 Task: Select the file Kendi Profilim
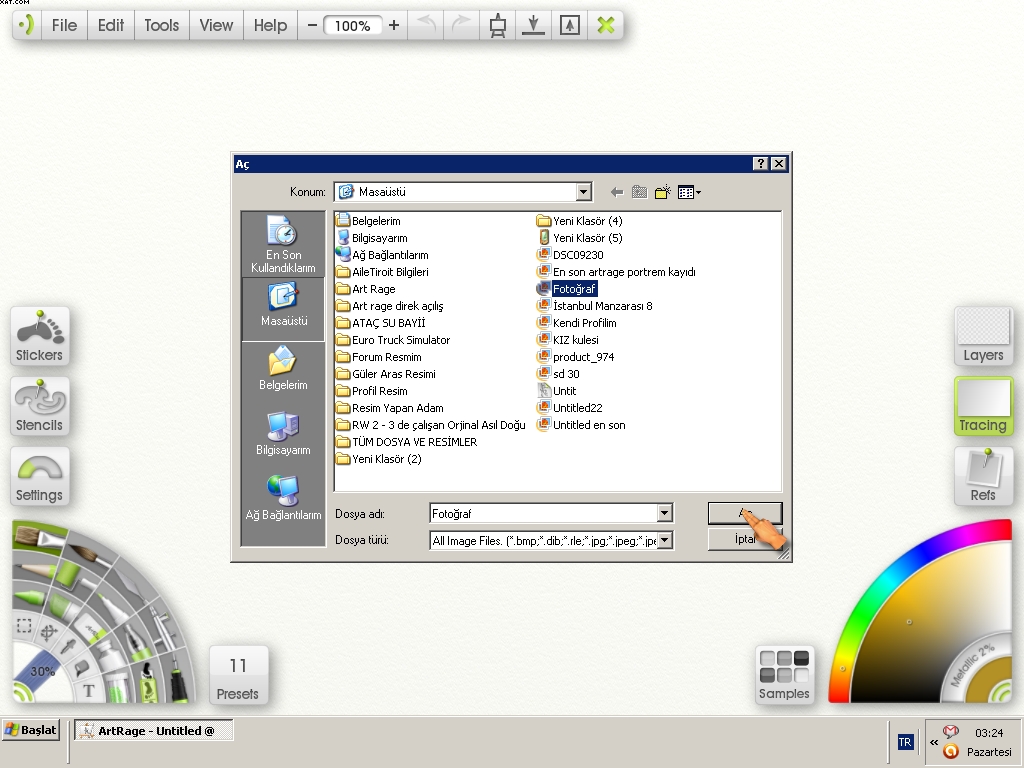click(x=577, y=323)
